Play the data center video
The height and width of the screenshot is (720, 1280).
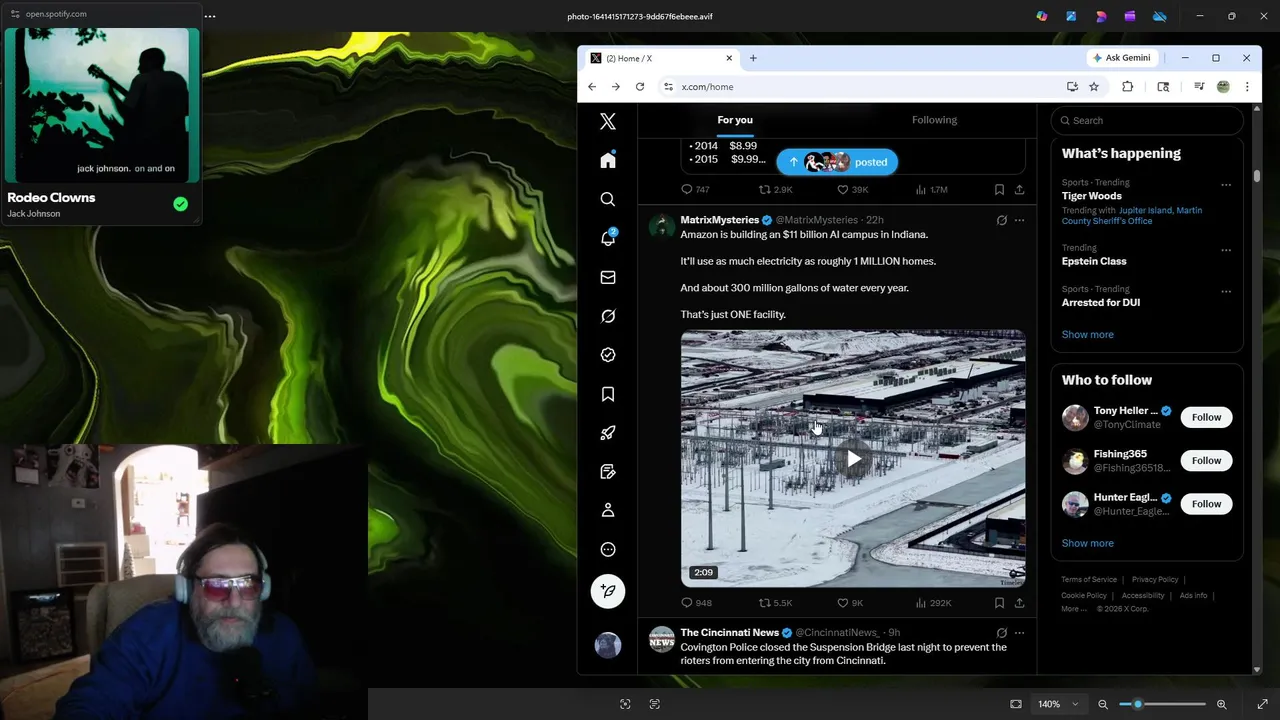(853, 459)
